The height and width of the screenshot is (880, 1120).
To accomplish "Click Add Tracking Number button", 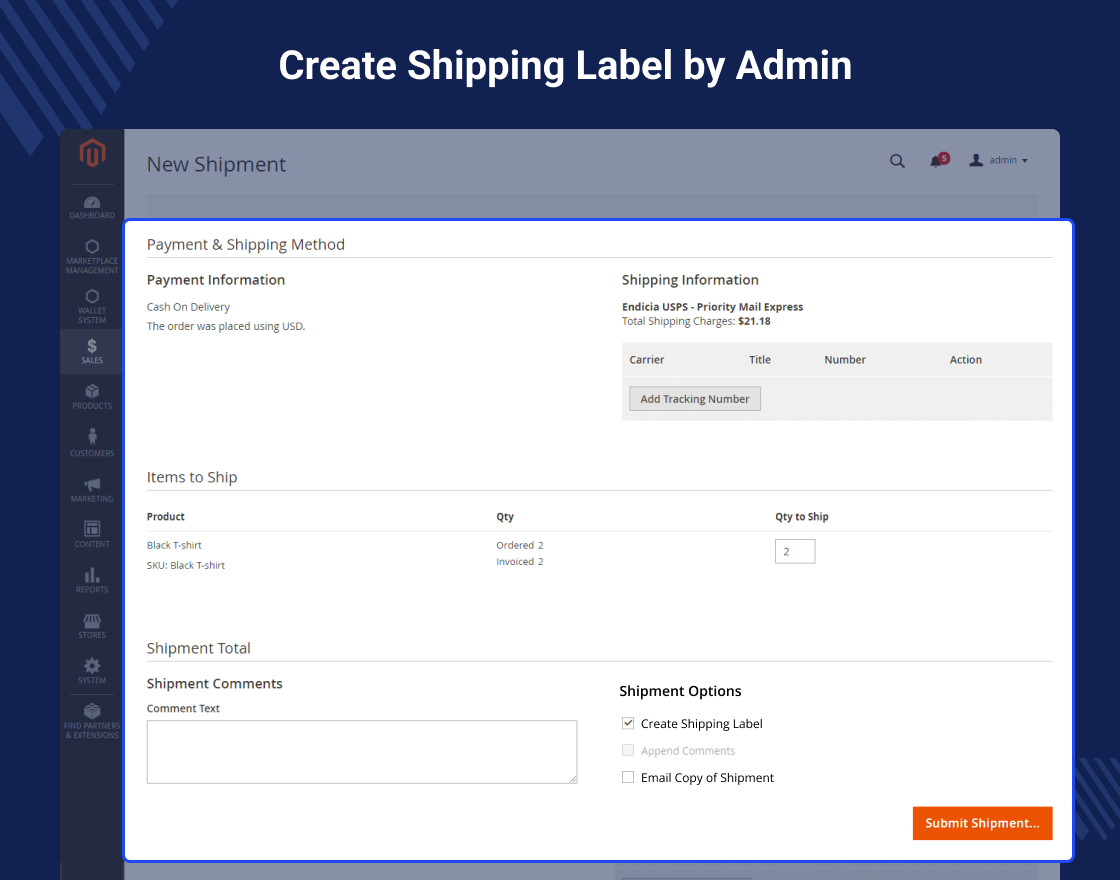I will 695,399.
